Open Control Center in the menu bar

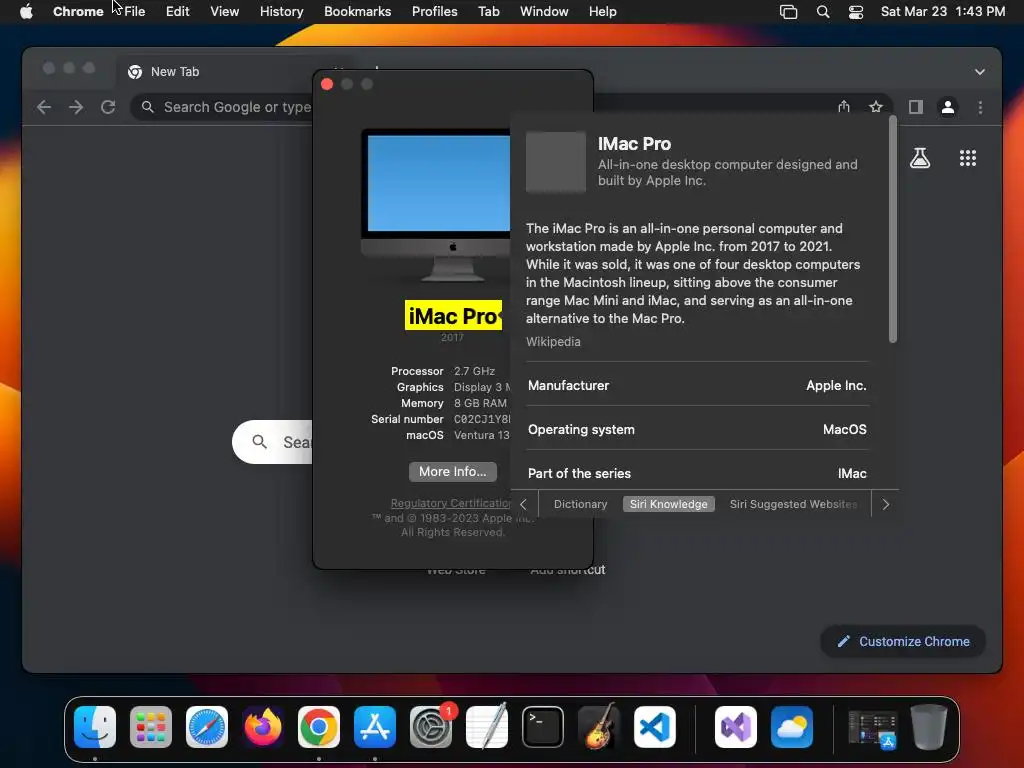pyautogui.click(x=856, y=12)
